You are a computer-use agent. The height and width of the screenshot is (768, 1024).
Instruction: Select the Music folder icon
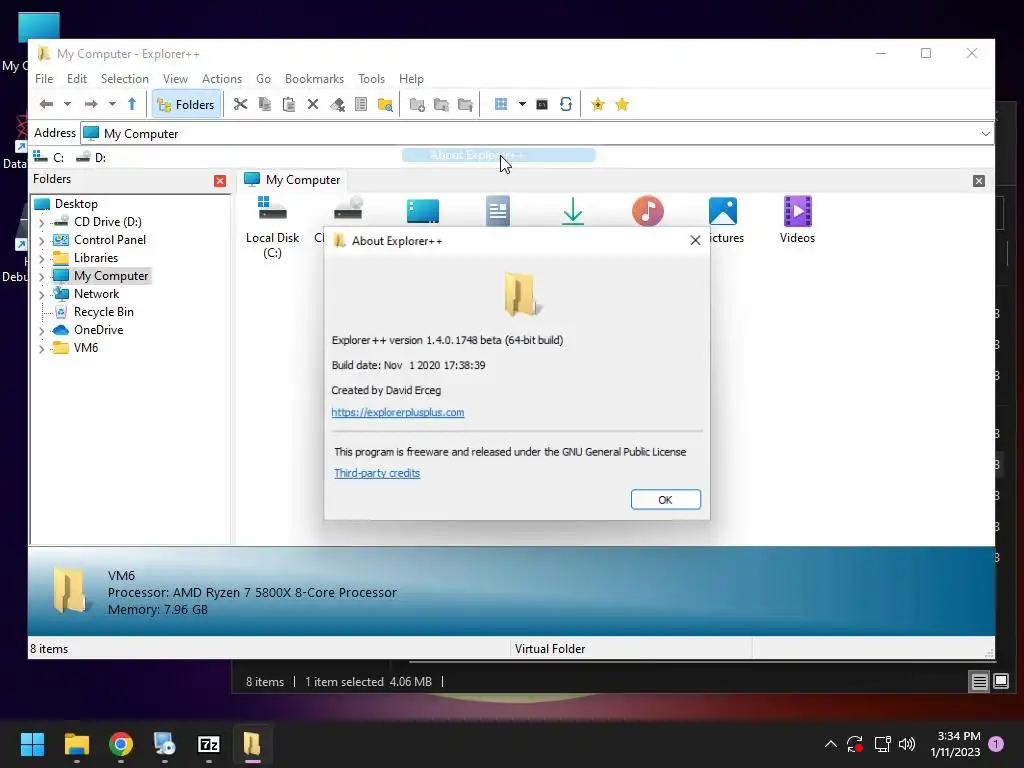pyautogui.click(x=648, y=210)
